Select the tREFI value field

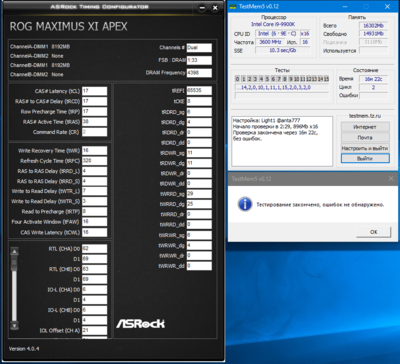pos(199,90)
